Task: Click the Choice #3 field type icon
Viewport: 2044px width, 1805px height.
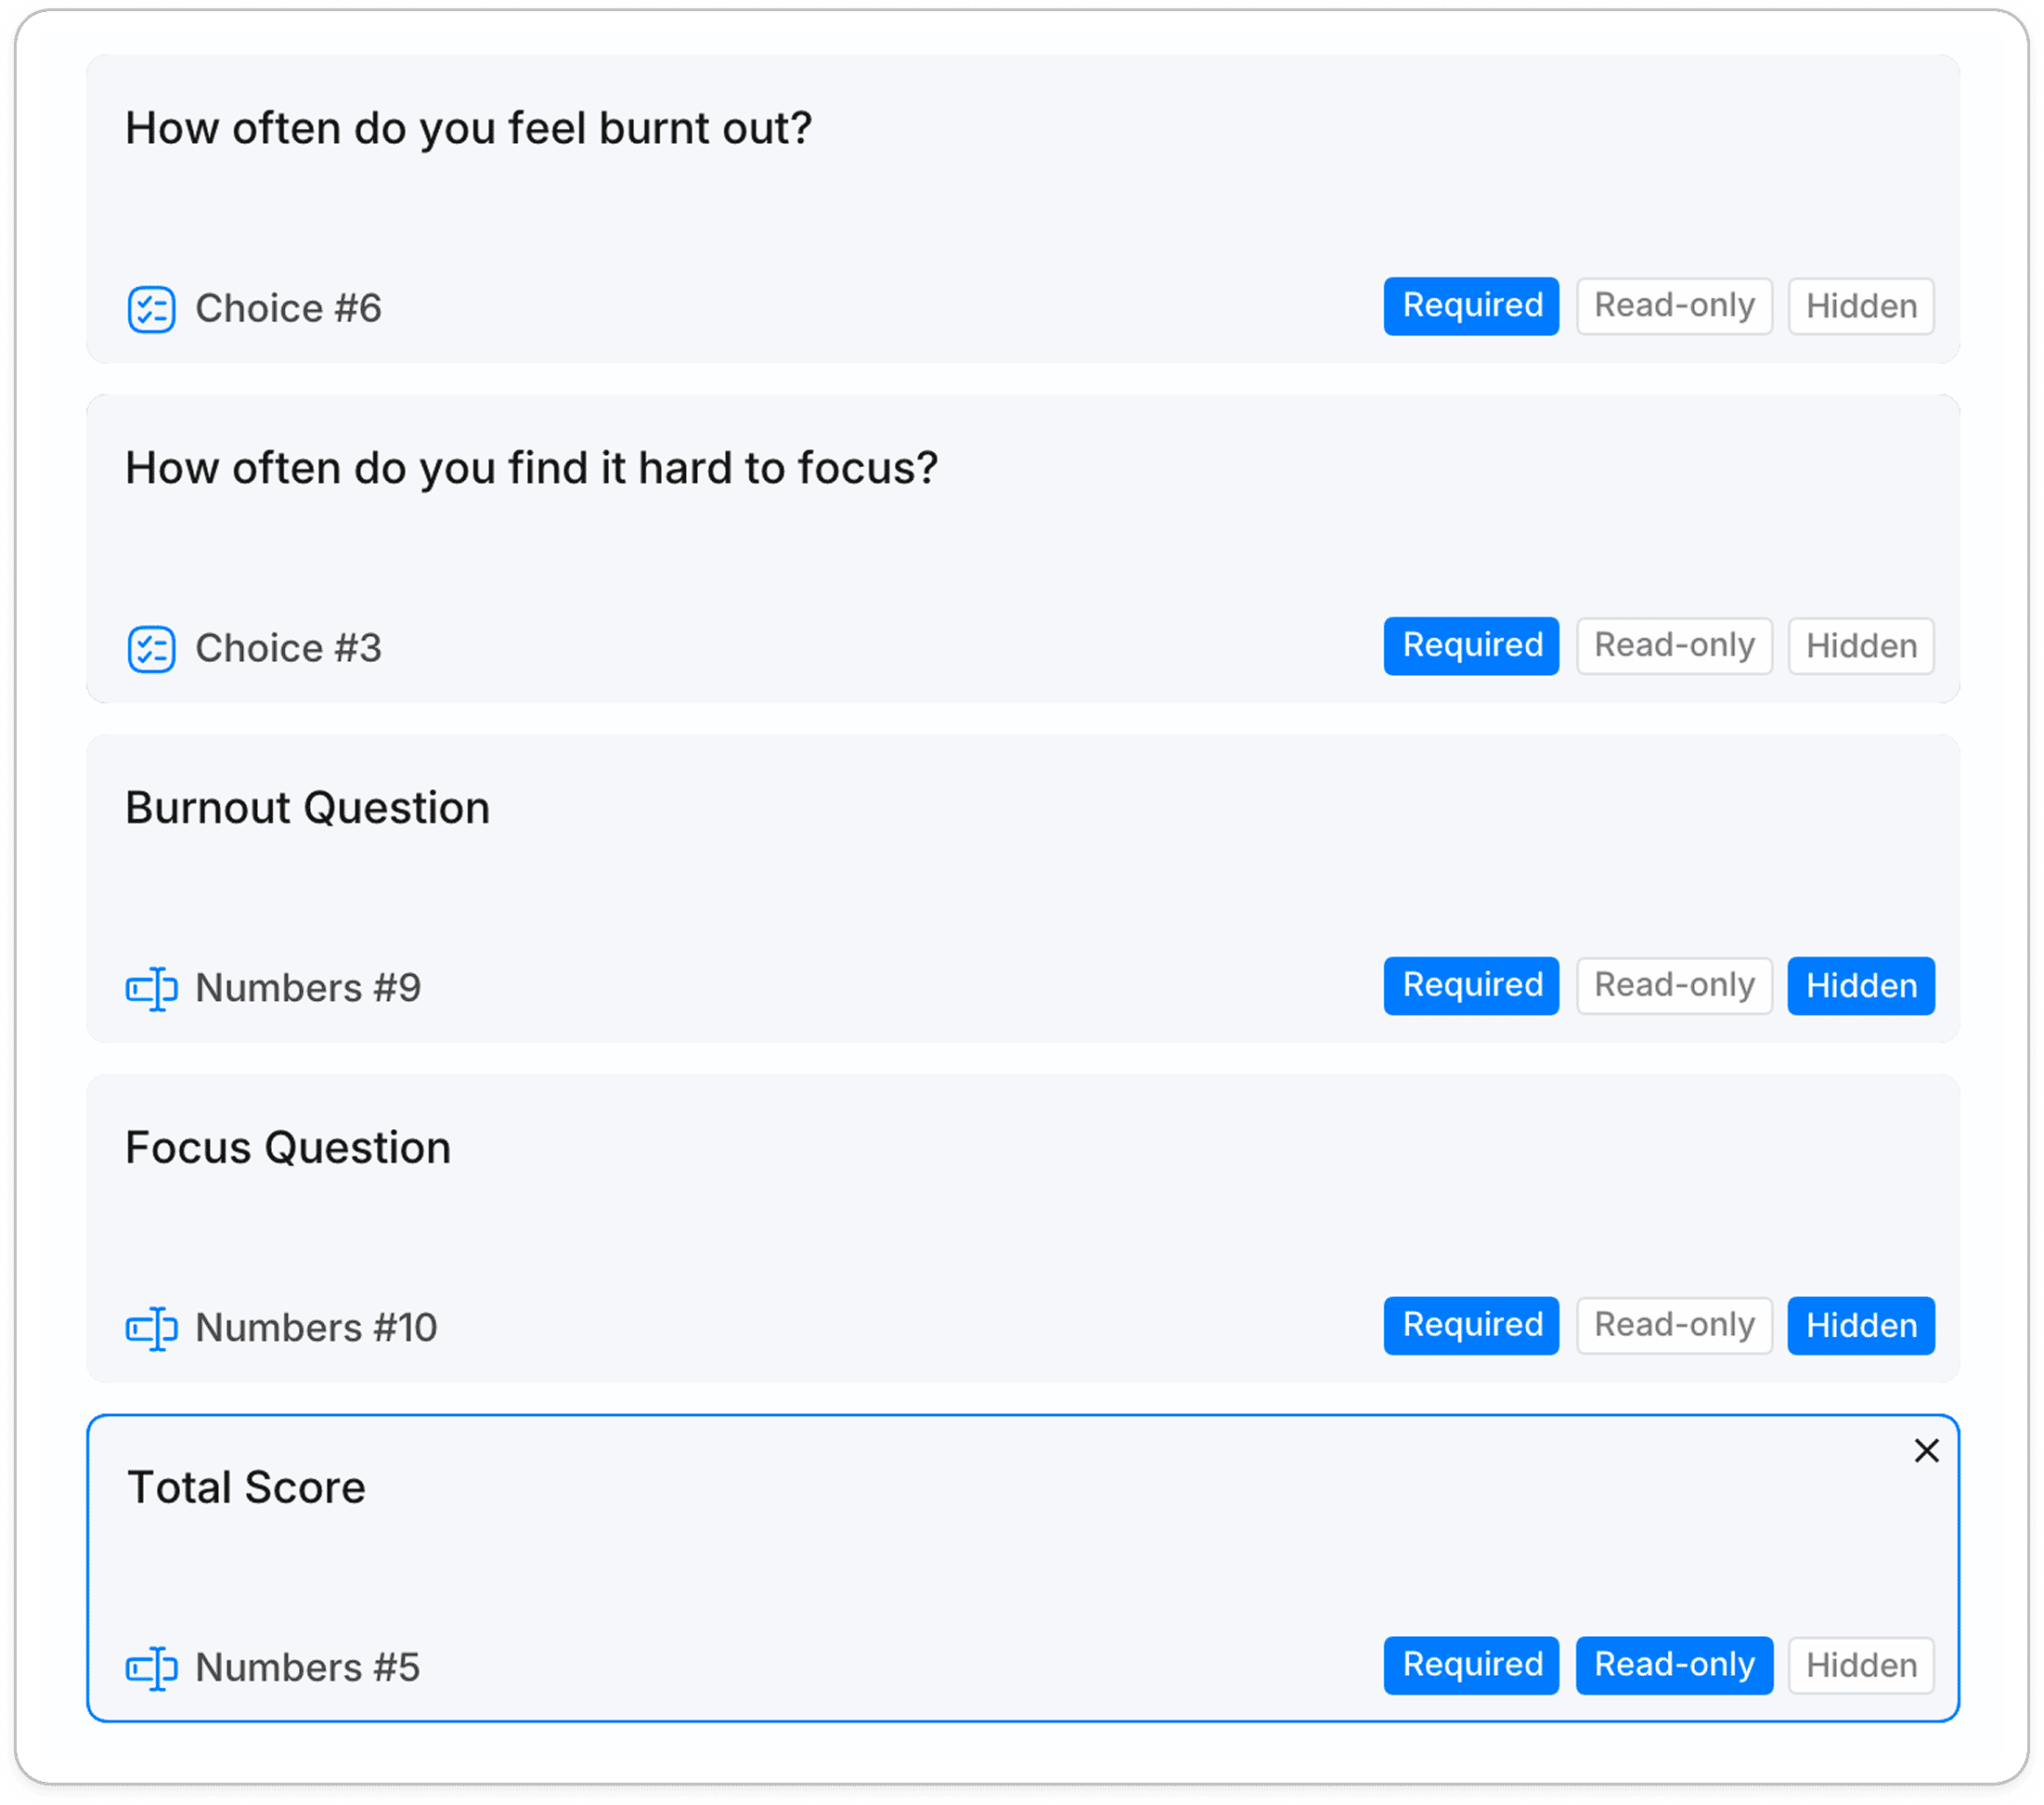Action: (x=151, y=649)
